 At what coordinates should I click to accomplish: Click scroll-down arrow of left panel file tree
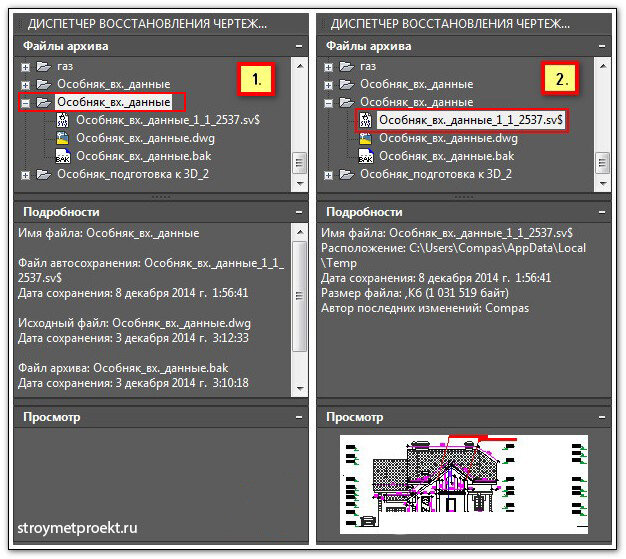coord(300,184)
